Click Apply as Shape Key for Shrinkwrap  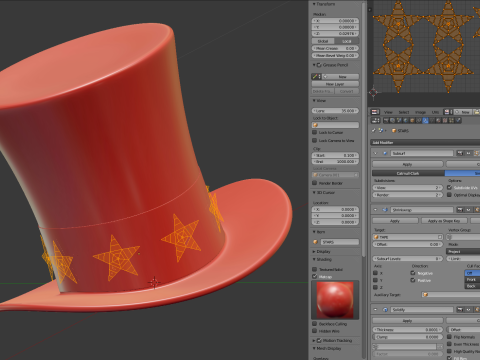[x=444, y=221]
